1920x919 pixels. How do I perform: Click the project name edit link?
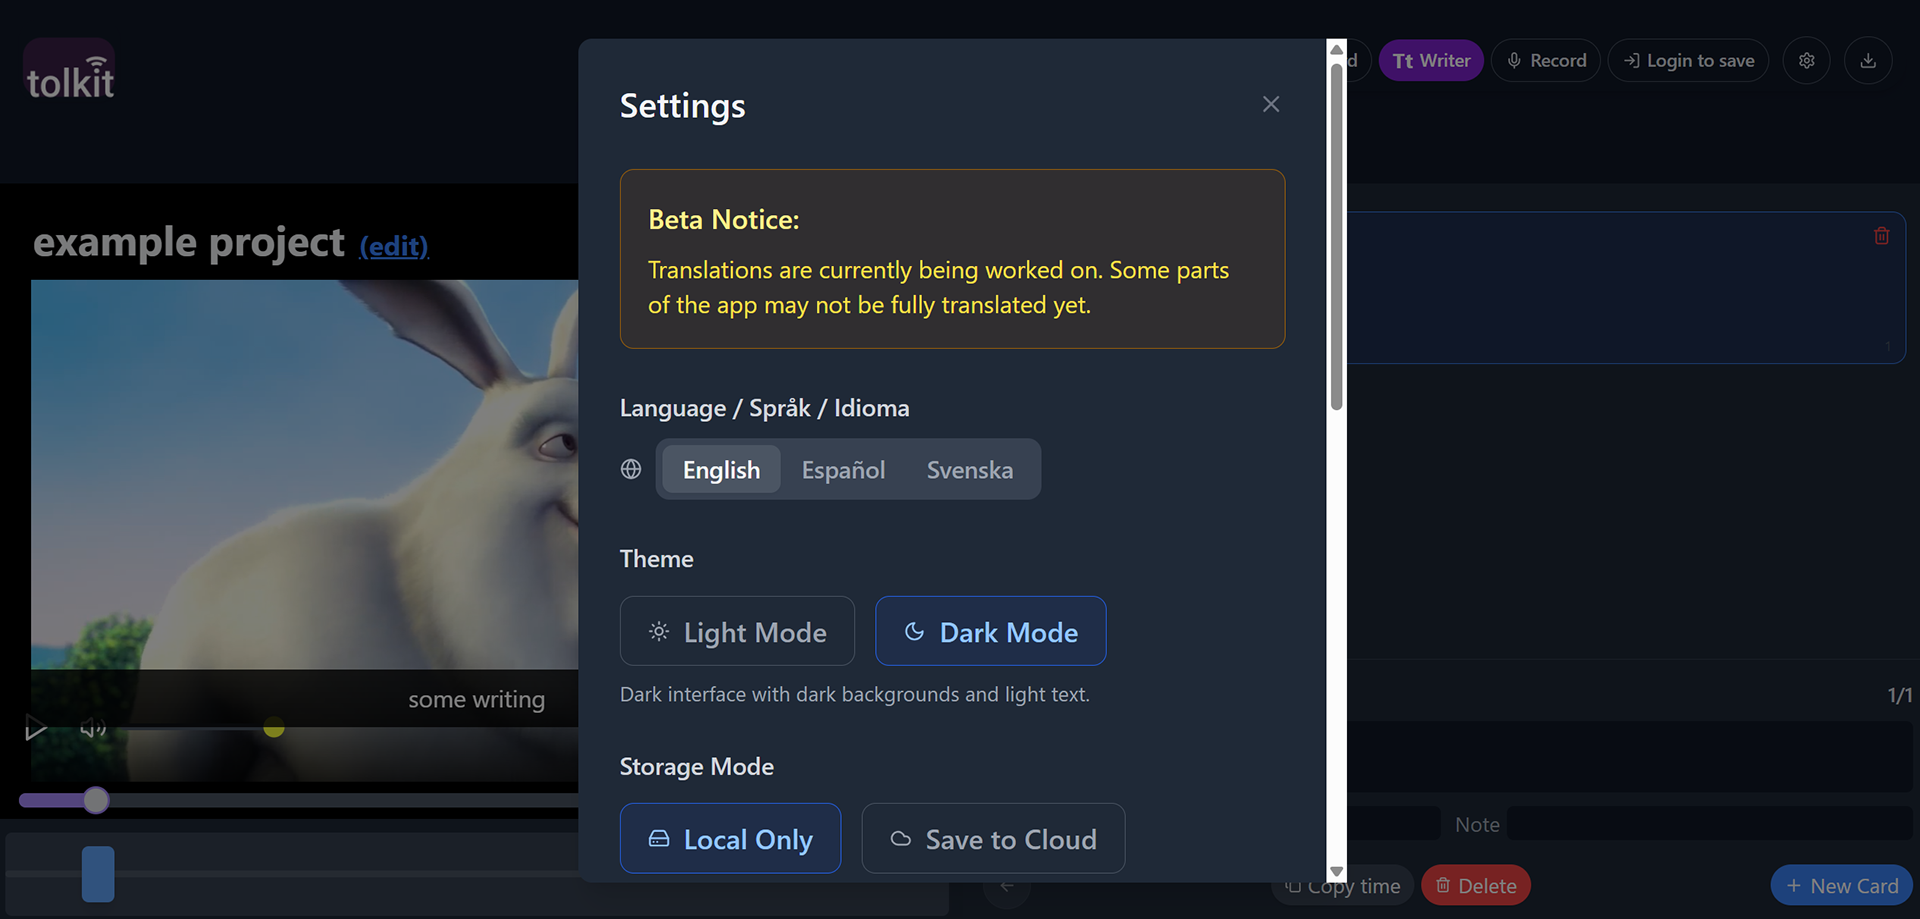(394, 246)
